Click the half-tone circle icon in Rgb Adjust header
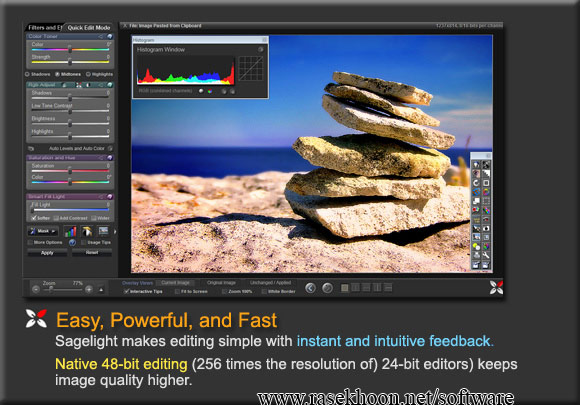 pyautogui.click(x=88, y=85)
